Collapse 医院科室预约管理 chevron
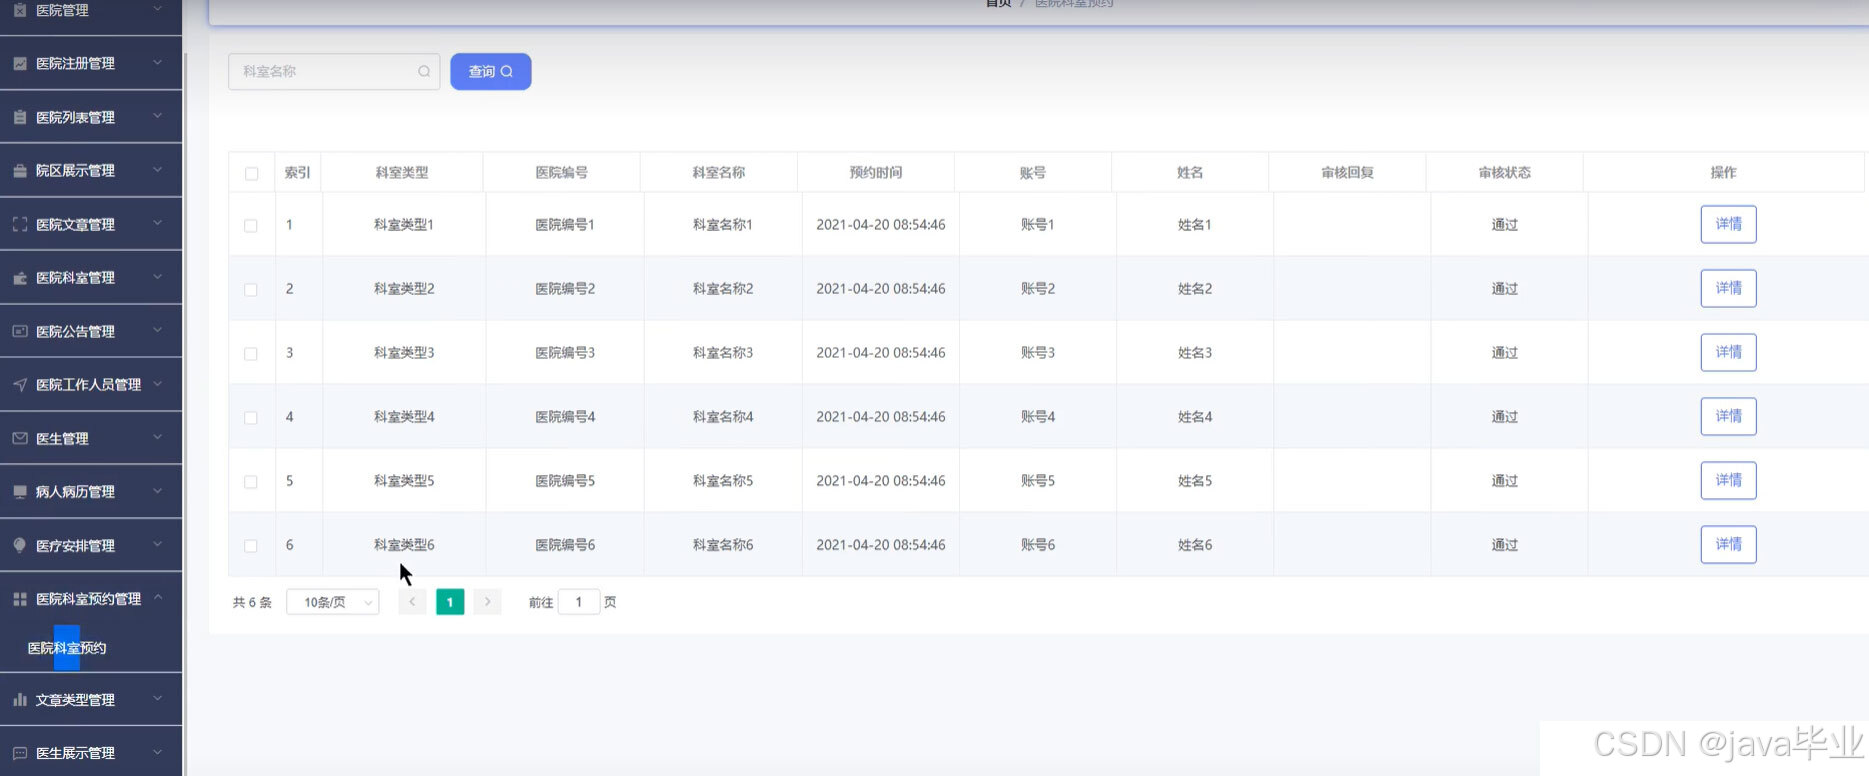 tap(157, 598)
